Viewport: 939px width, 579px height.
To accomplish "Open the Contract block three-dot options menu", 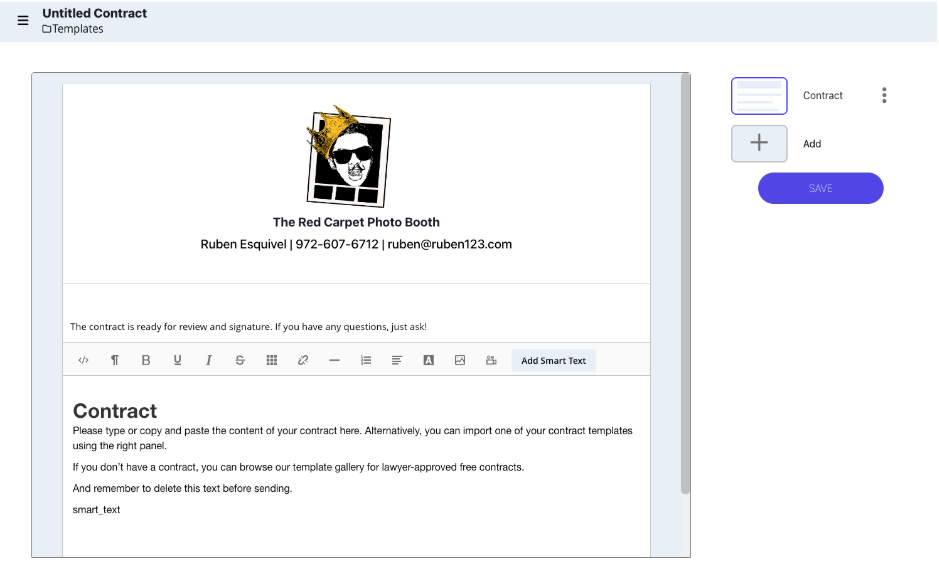I will [x=884, y=95].
